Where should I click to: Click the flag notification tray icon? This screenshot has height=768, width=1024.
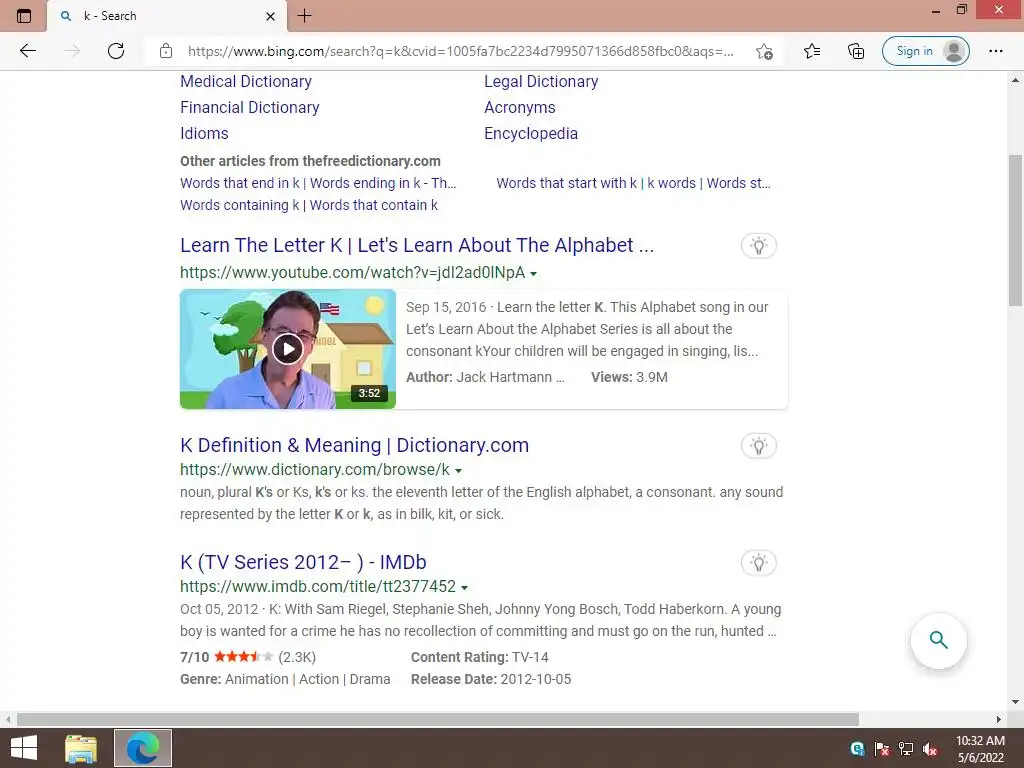tap(882, 749)
